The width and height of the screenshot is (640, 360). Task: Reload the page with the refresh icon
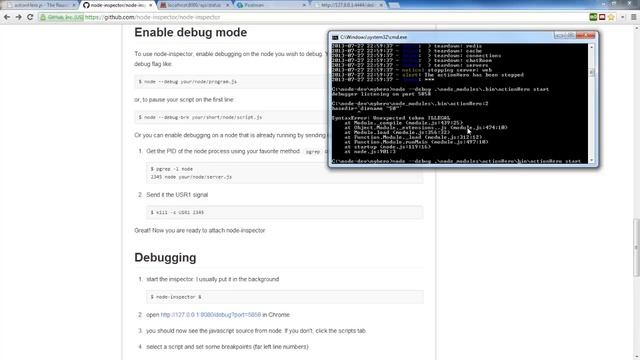point(30,17)
